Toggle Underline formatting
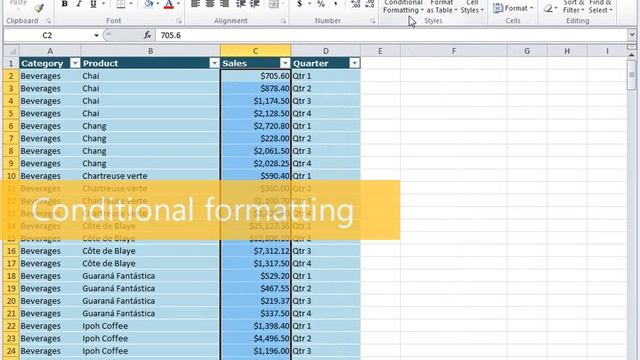Screen dimensions: 640x360 93,4
